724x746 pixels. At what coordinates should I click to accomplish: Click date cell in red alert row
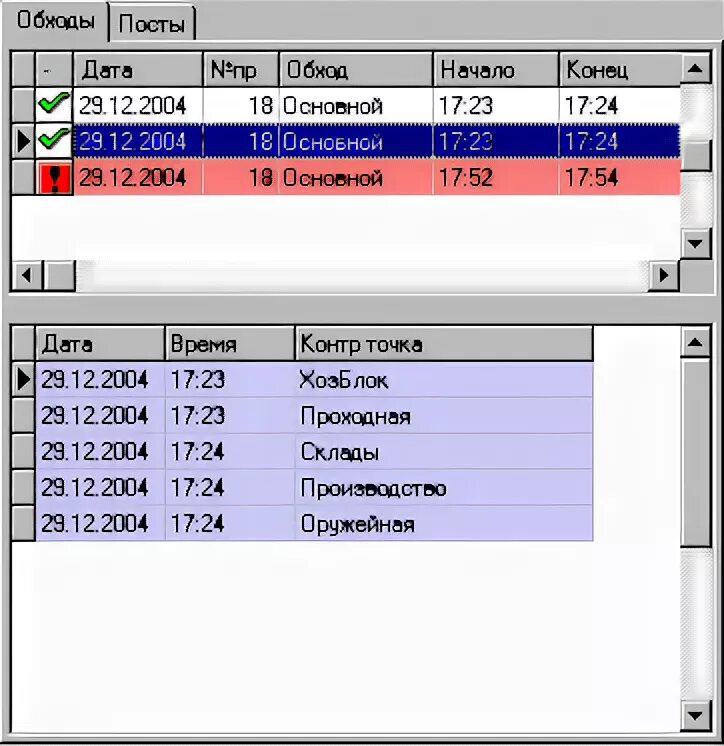138,177
